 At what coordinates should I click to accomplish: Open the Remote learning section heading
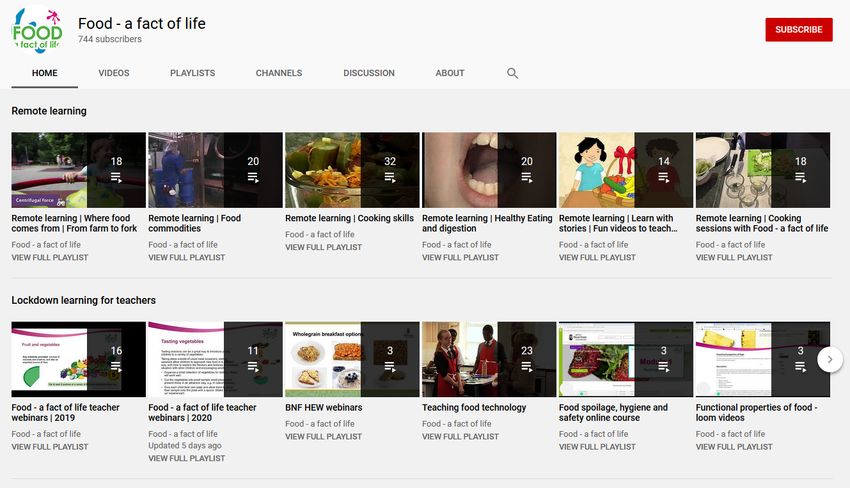[49, 111]
